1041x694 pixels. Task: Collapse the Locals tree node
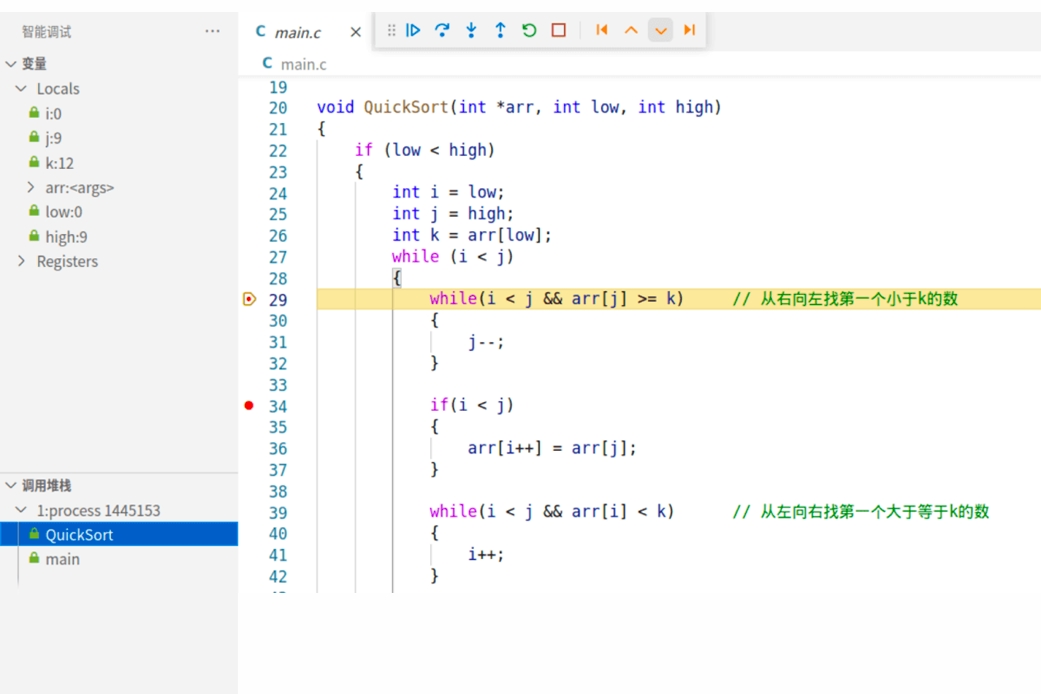click(x=21, y=88)
